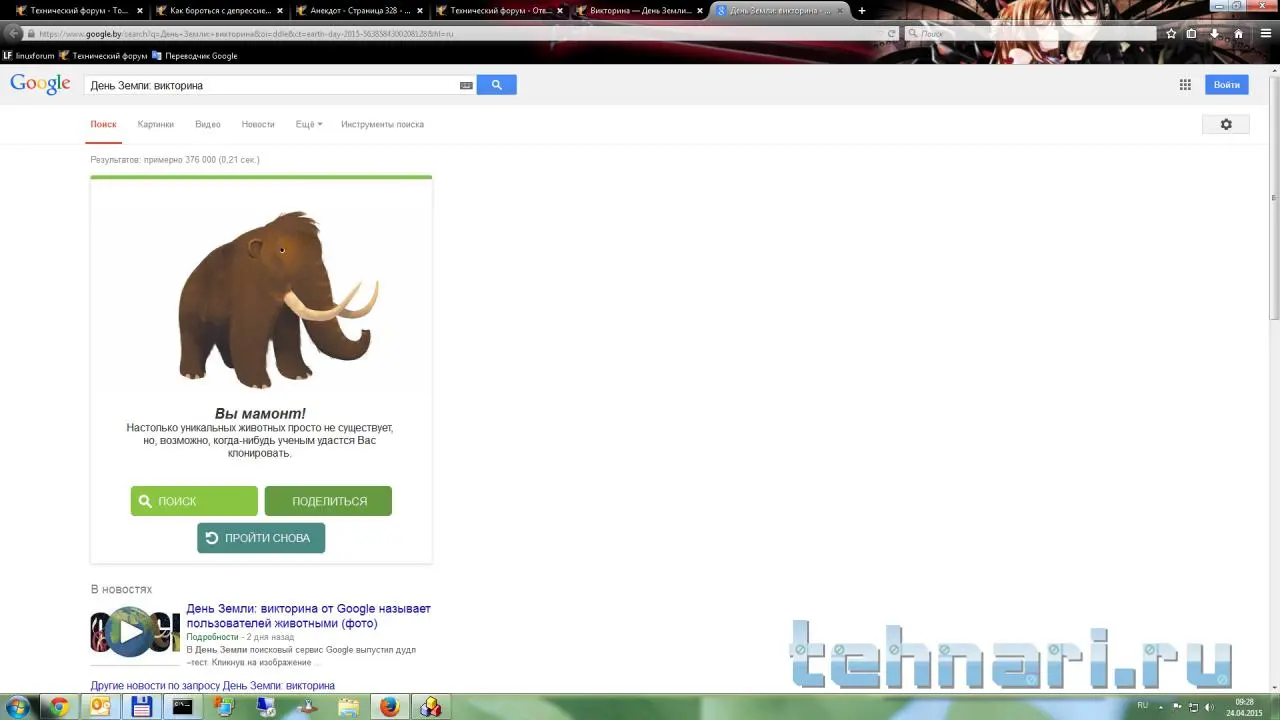Select the Поиск search tab

103,124
